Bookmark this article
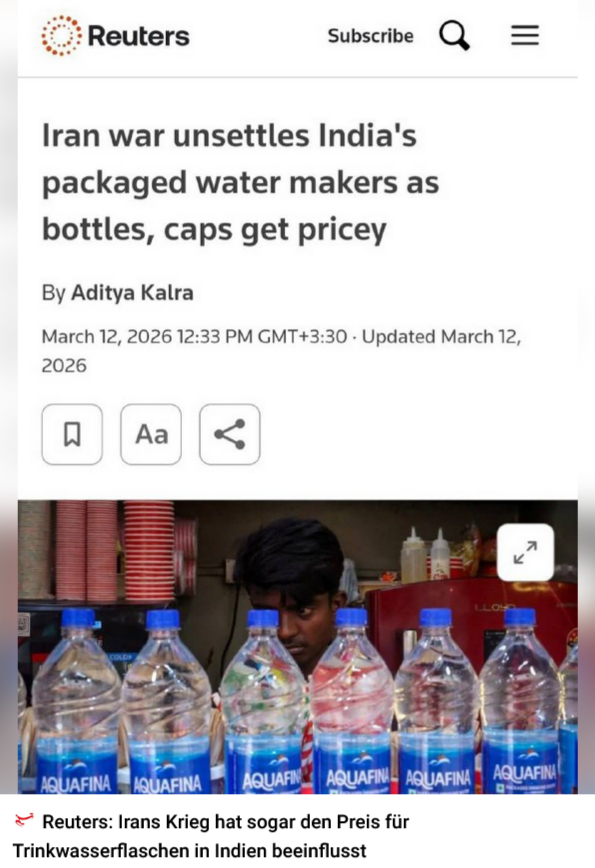 point(72,434)
